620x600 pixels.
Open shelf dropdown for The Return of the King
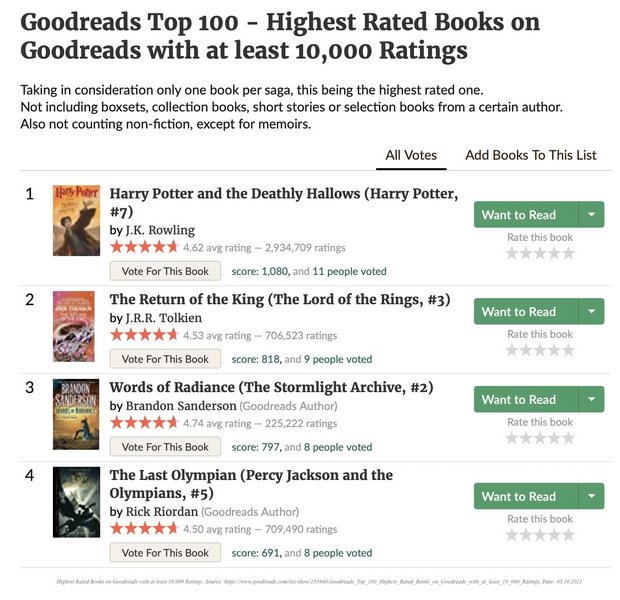591,312
